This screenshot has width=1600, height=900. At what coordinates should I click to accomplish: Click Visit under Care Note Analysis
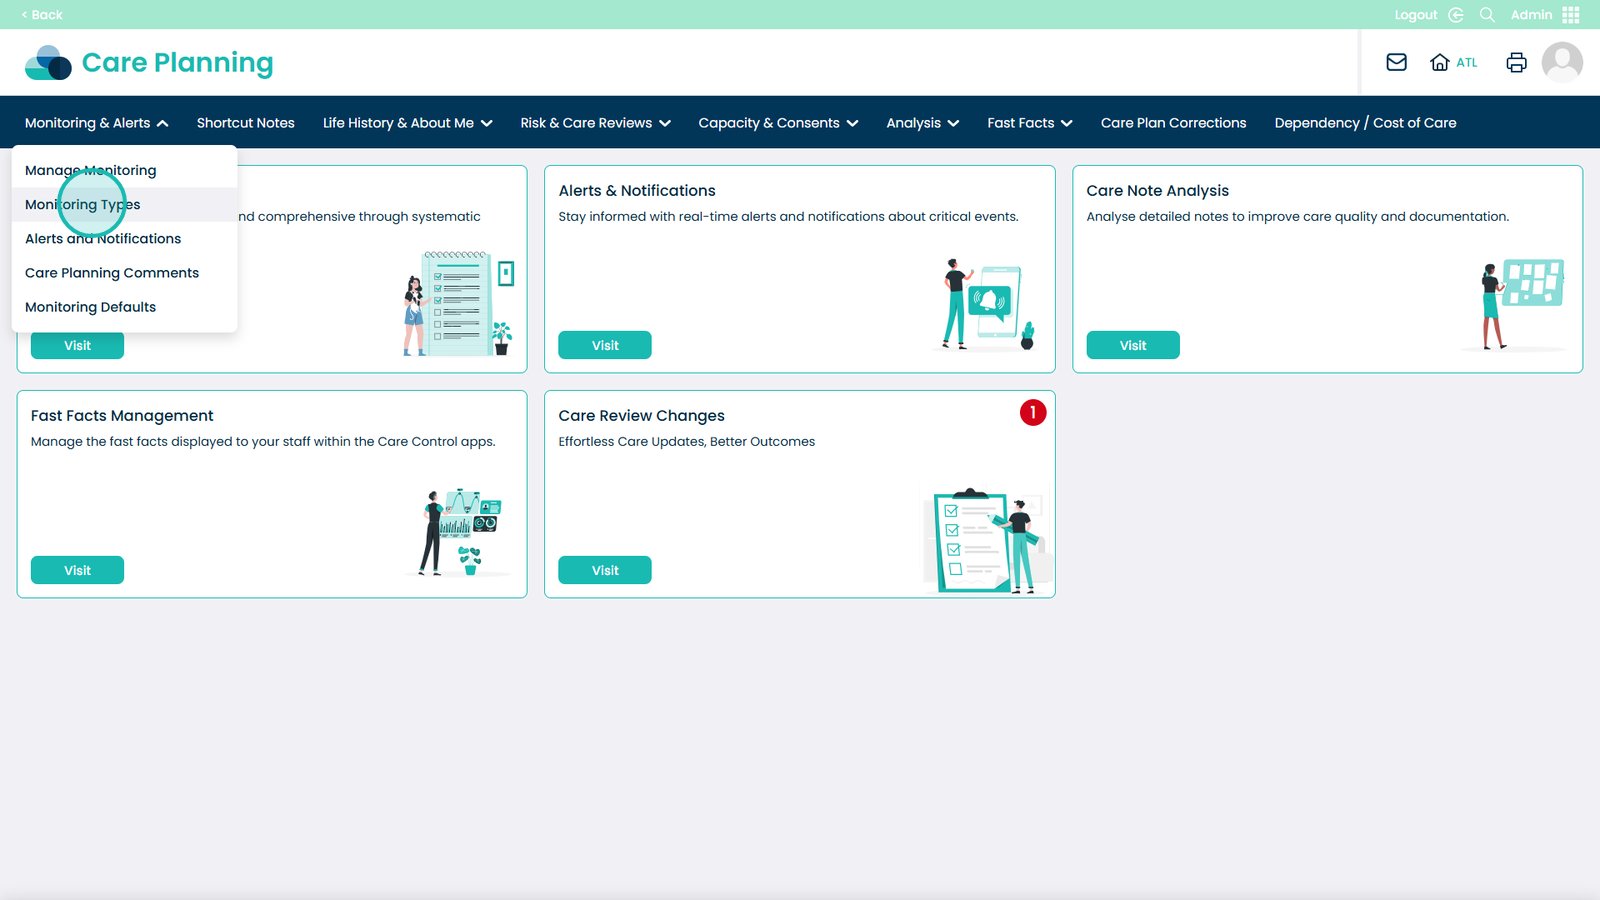coord(1132,345)
